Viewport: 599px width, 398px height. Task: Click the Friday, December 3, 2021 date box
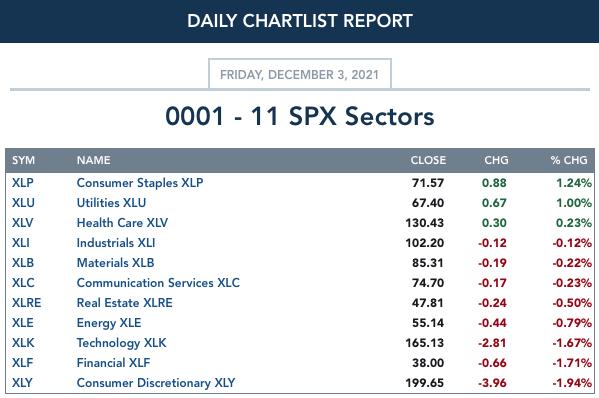tap(300, 74)
